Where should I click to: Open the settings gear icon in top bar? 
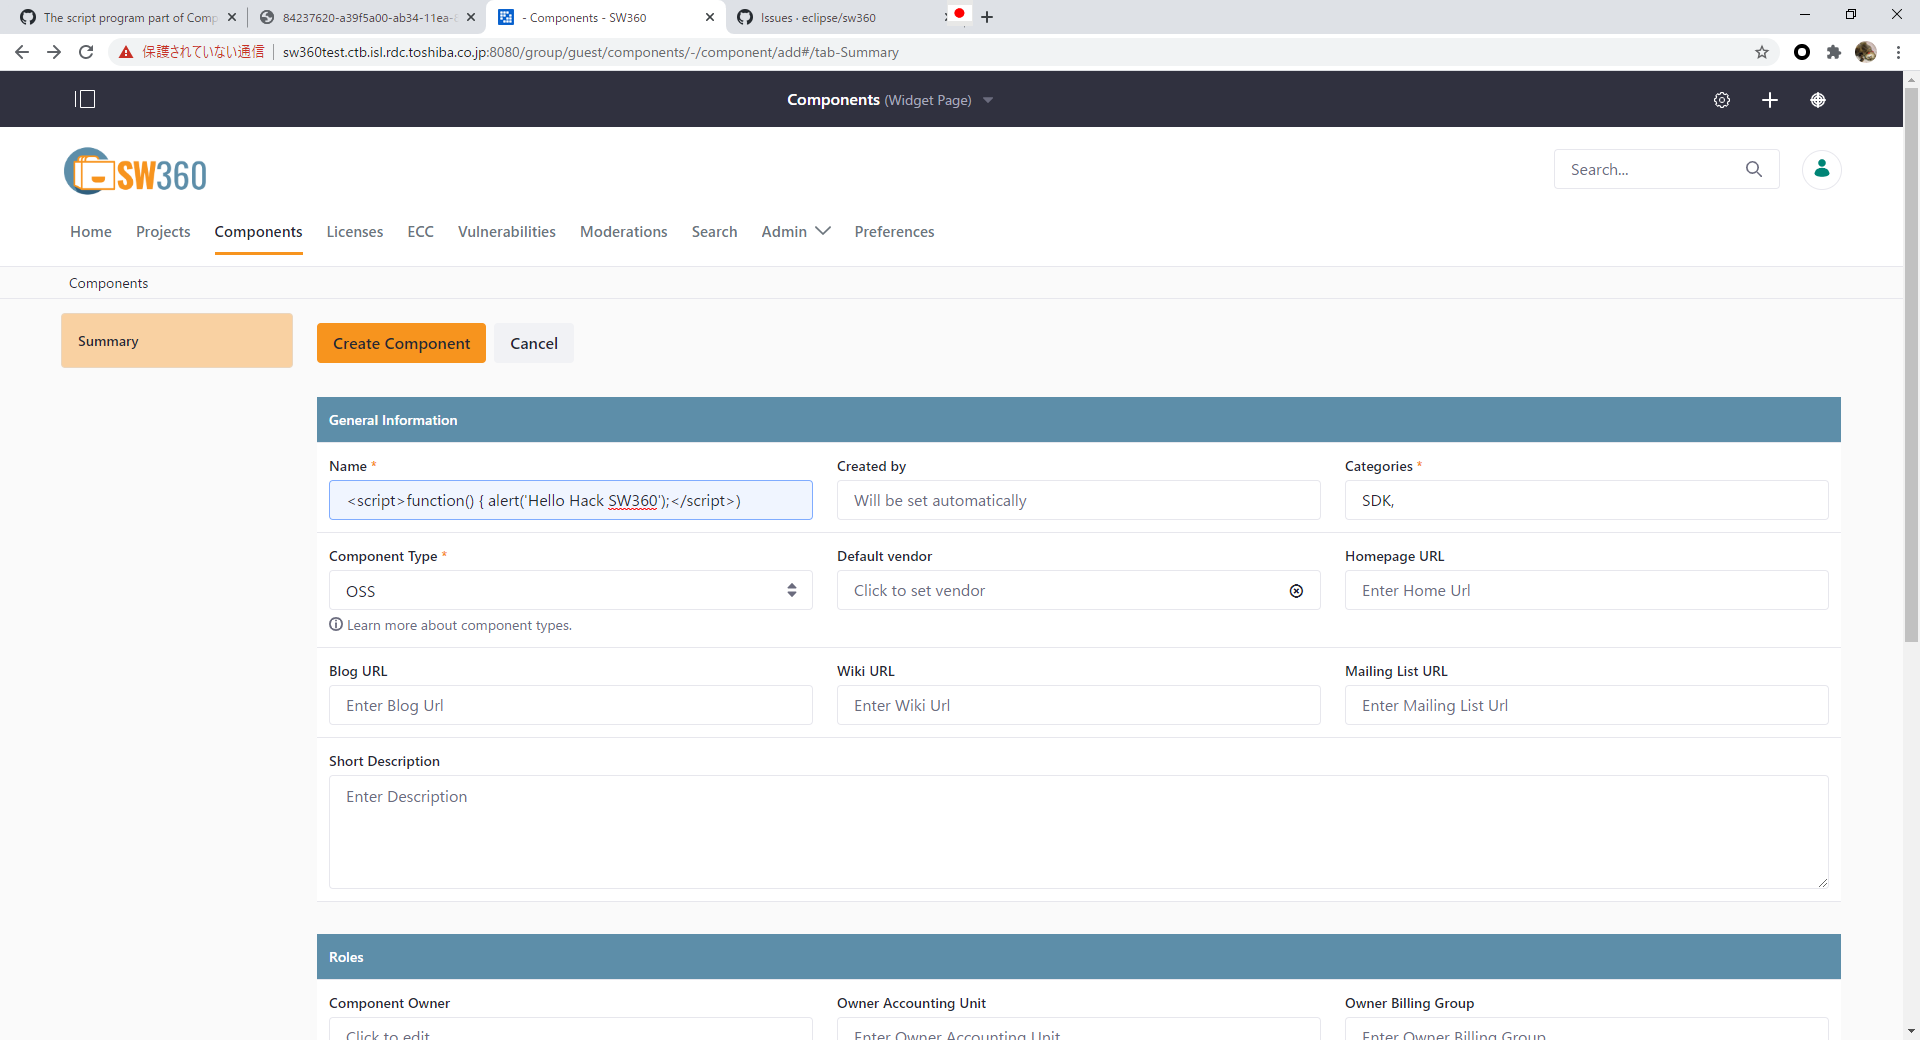[1722, 99]
